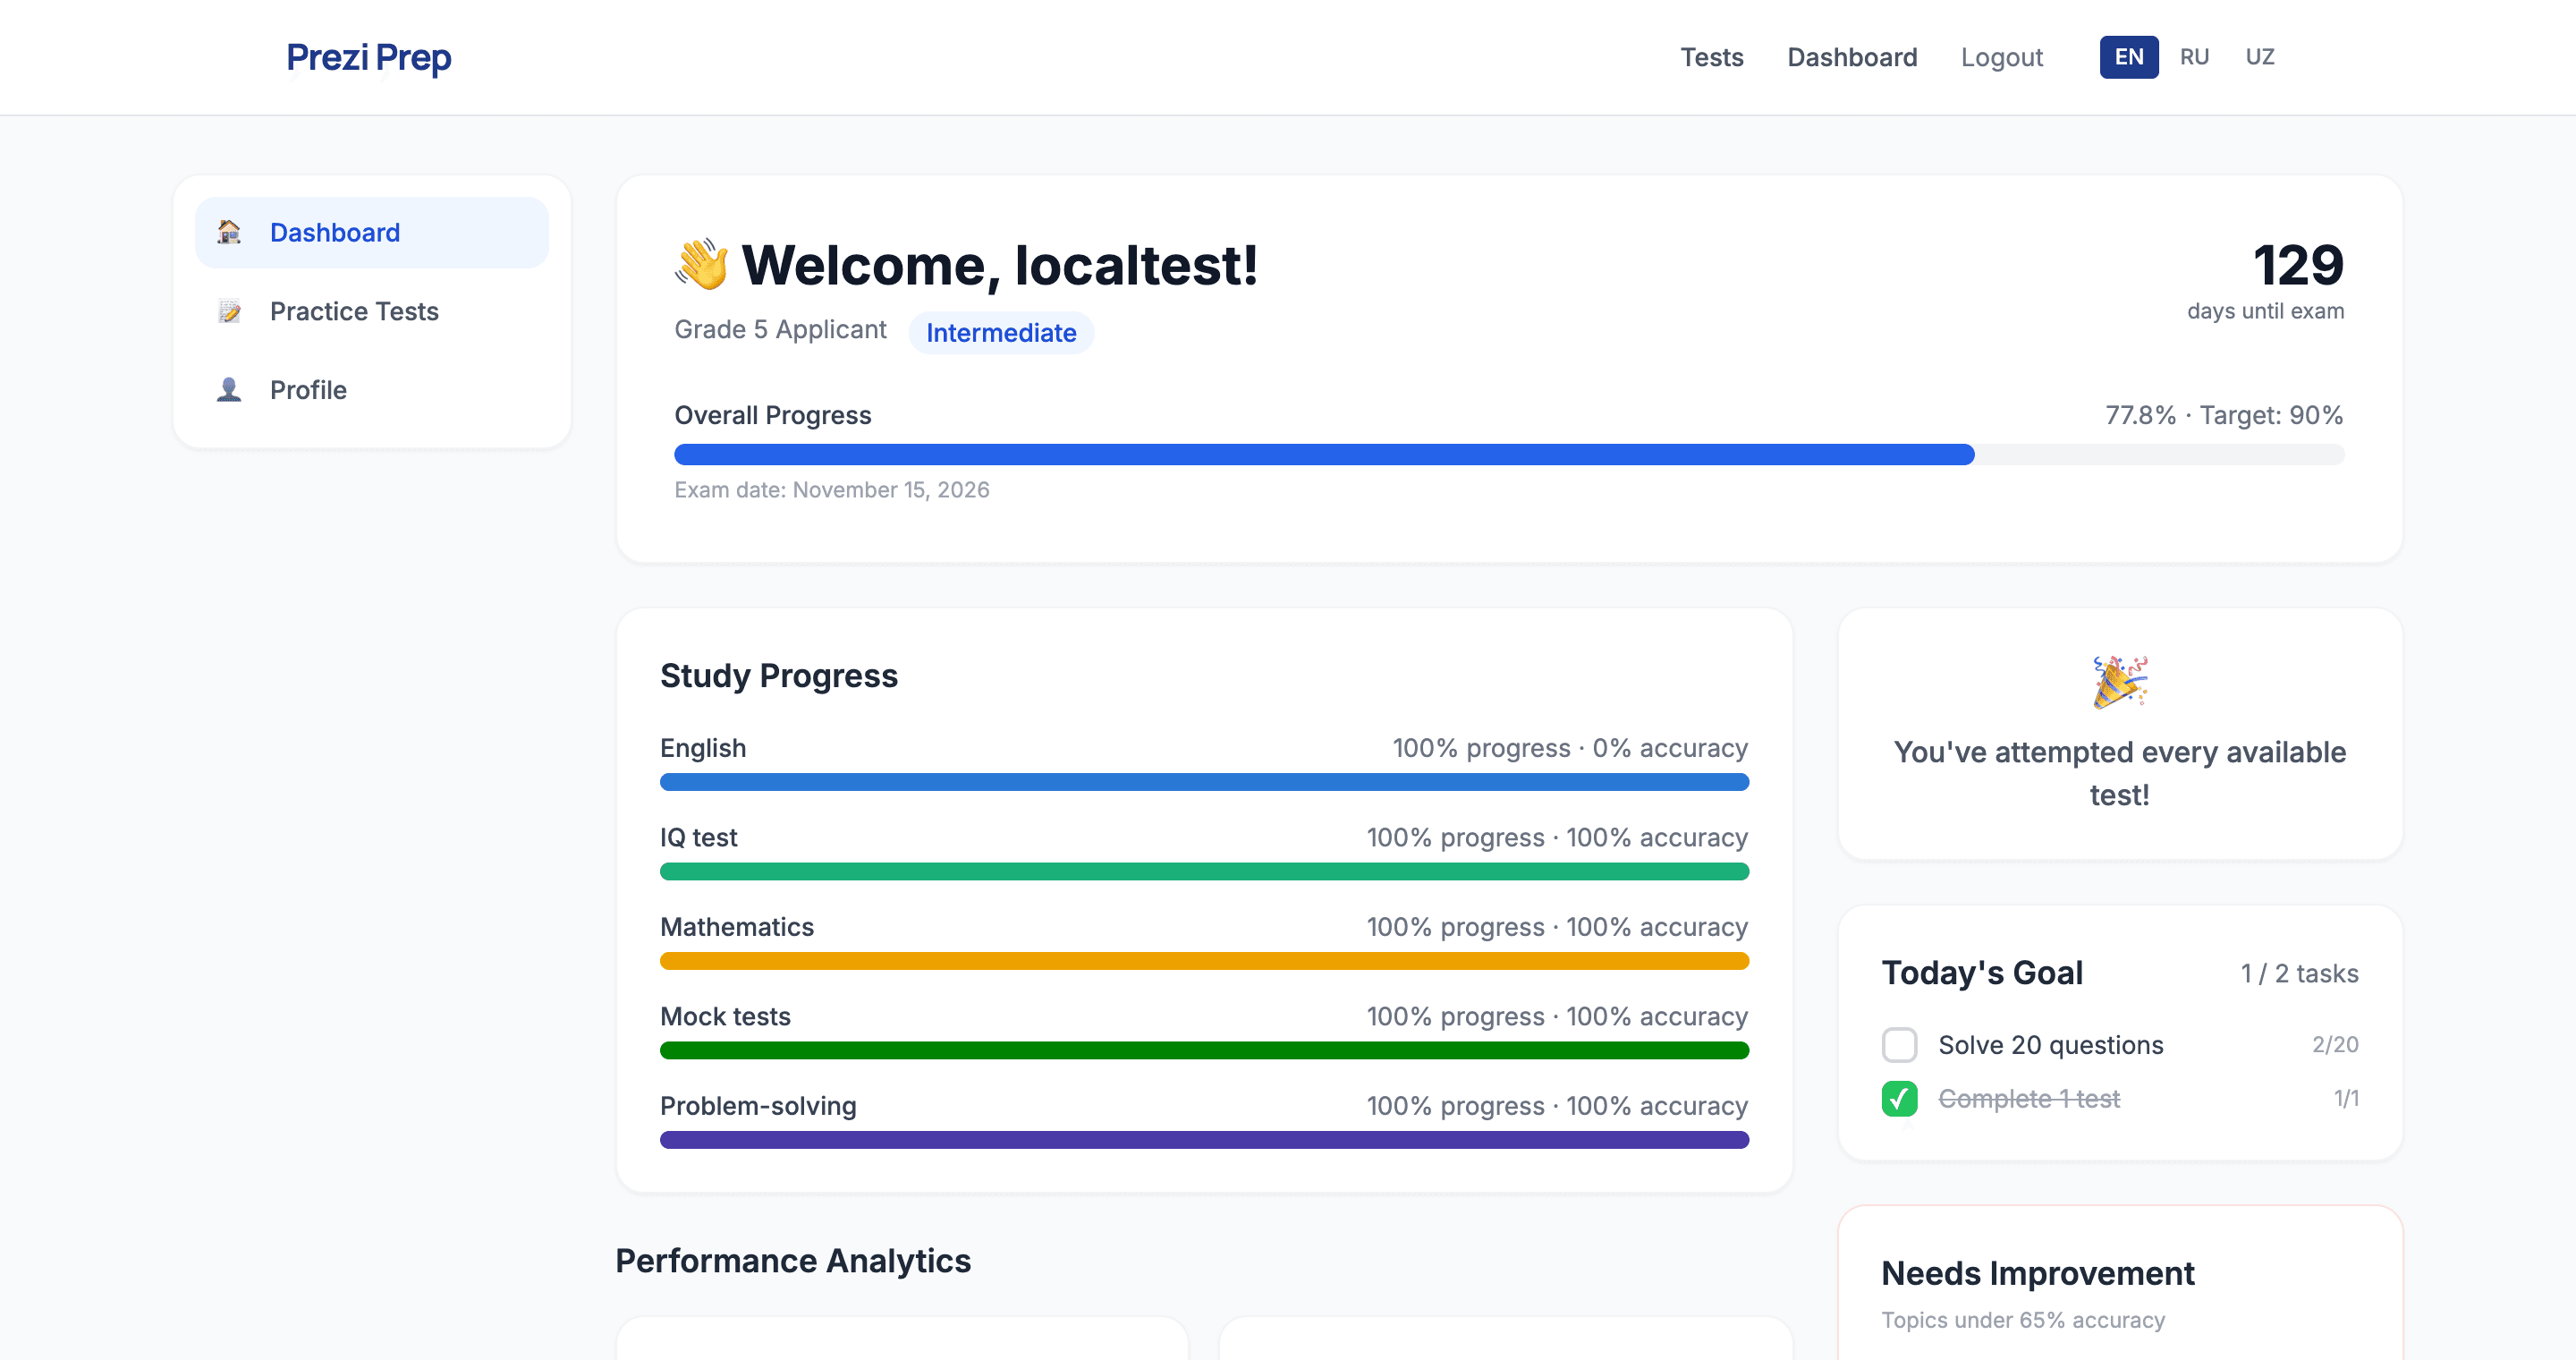This screenshot has width=2576, height=1360.
Task: Click '100% progress · 0% accuracy' text
Action: point(1570,748)
